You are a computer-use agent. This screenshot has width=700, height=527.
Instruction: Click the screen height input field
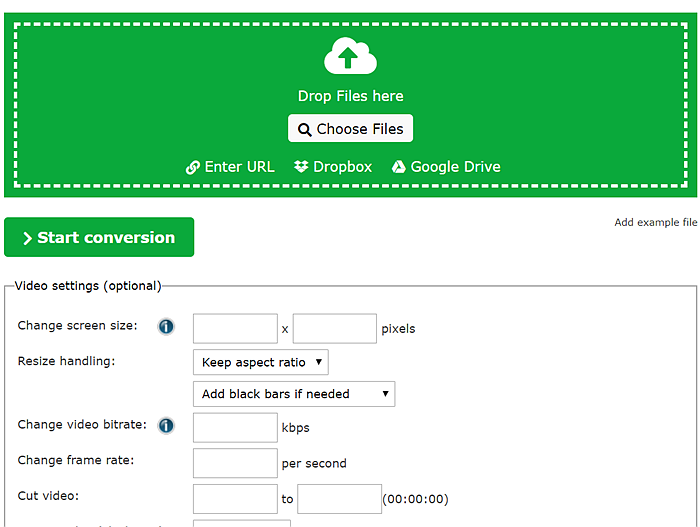point(335,329)
